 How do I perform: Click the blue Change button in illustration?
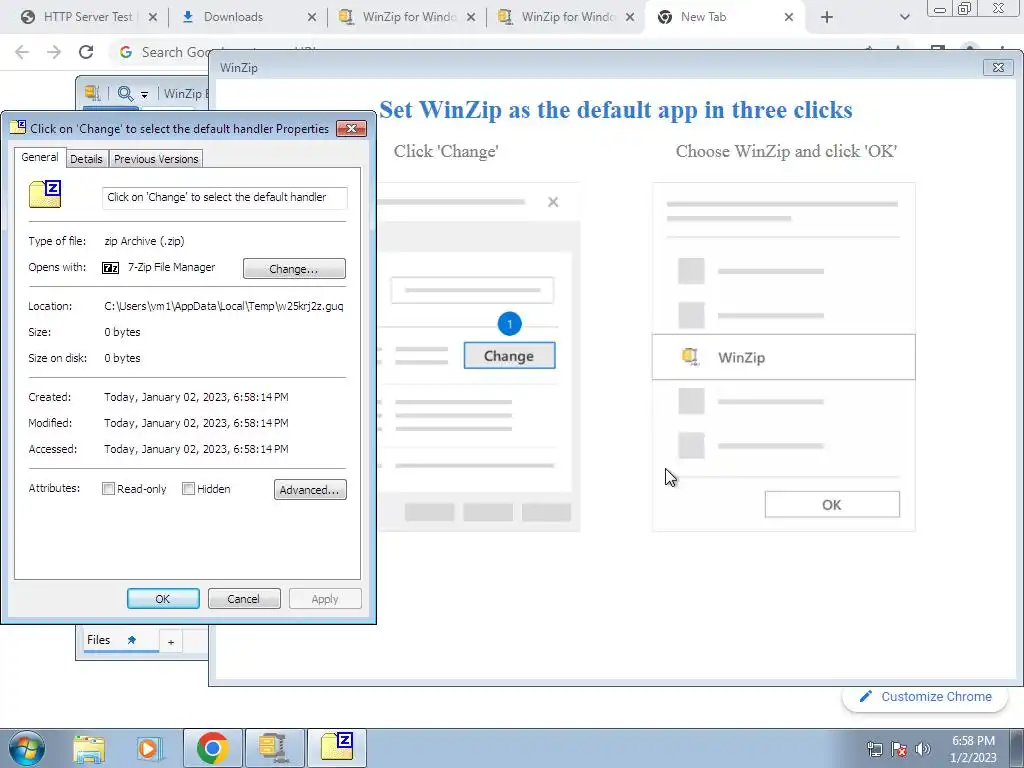pos(509,356)
